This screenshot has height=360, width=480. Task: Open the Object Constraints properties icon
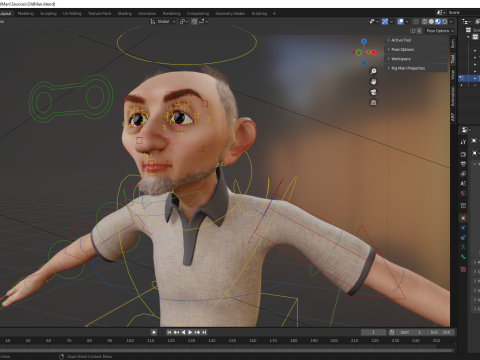coord(463,238)
